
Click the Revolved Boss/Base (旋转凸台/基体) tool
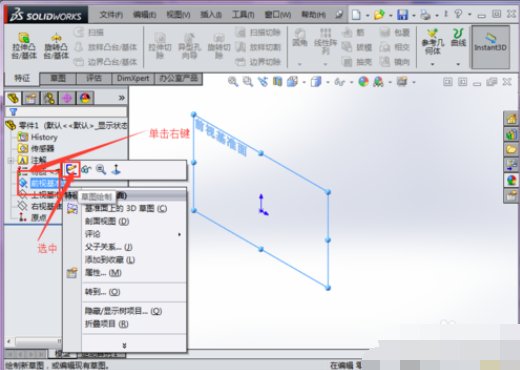click(x=56, y=46)
